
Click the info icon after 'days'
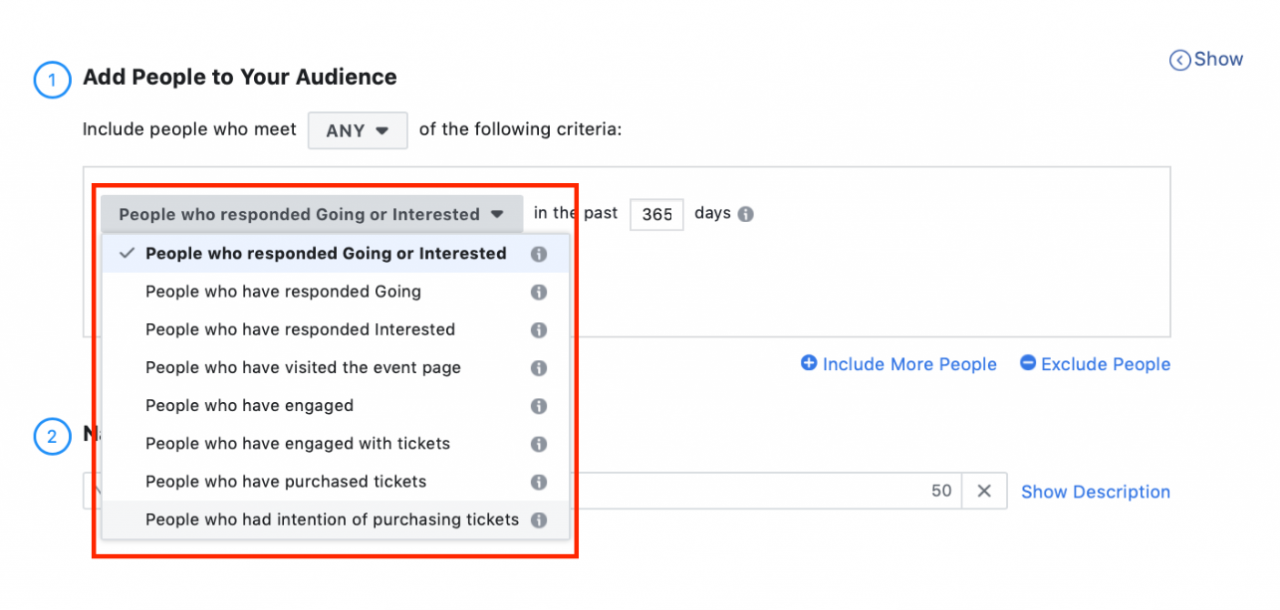click(x=746, y=214)
